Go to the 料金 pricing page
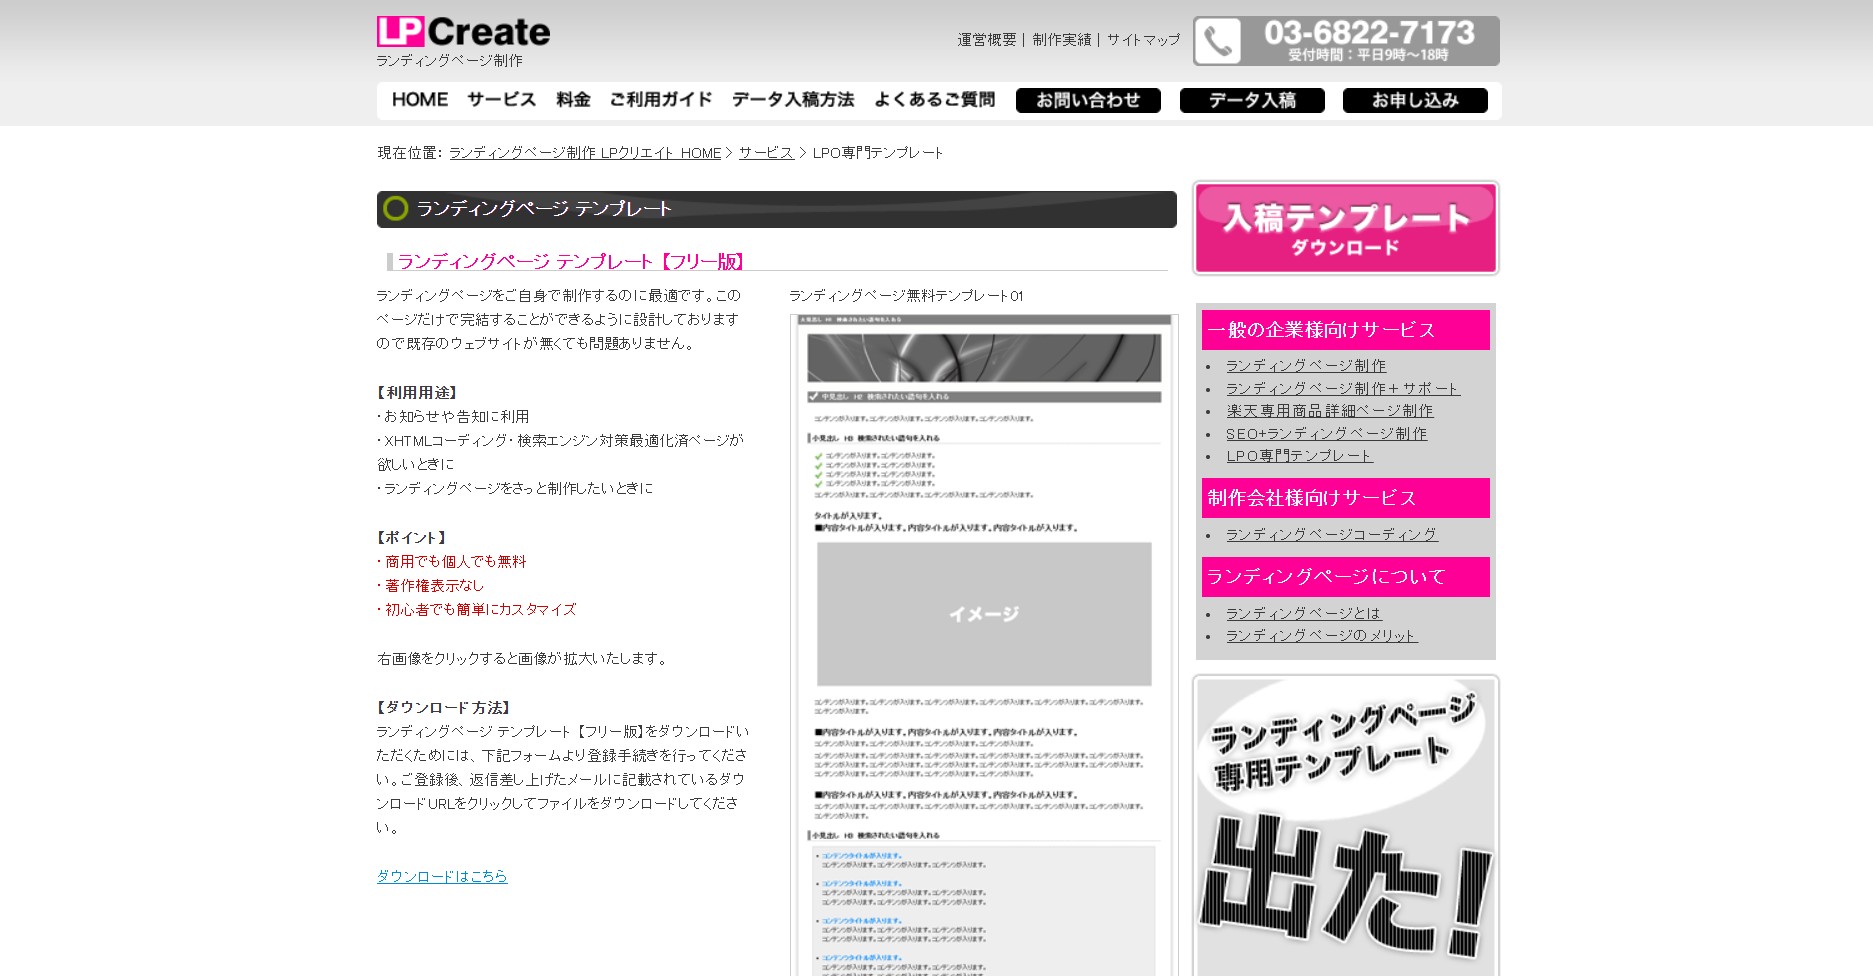1873x976 pixels. (x=573, y=100)
